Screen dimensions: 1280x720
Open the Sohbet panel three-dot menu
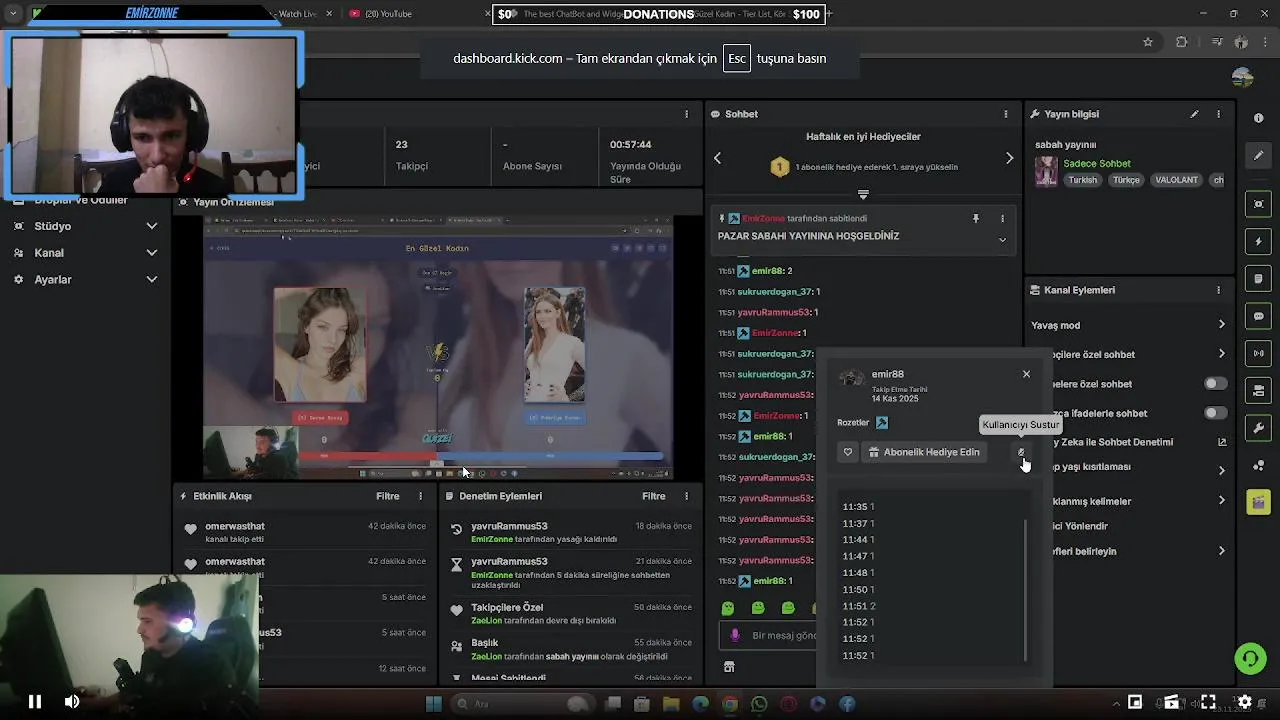1005,114
